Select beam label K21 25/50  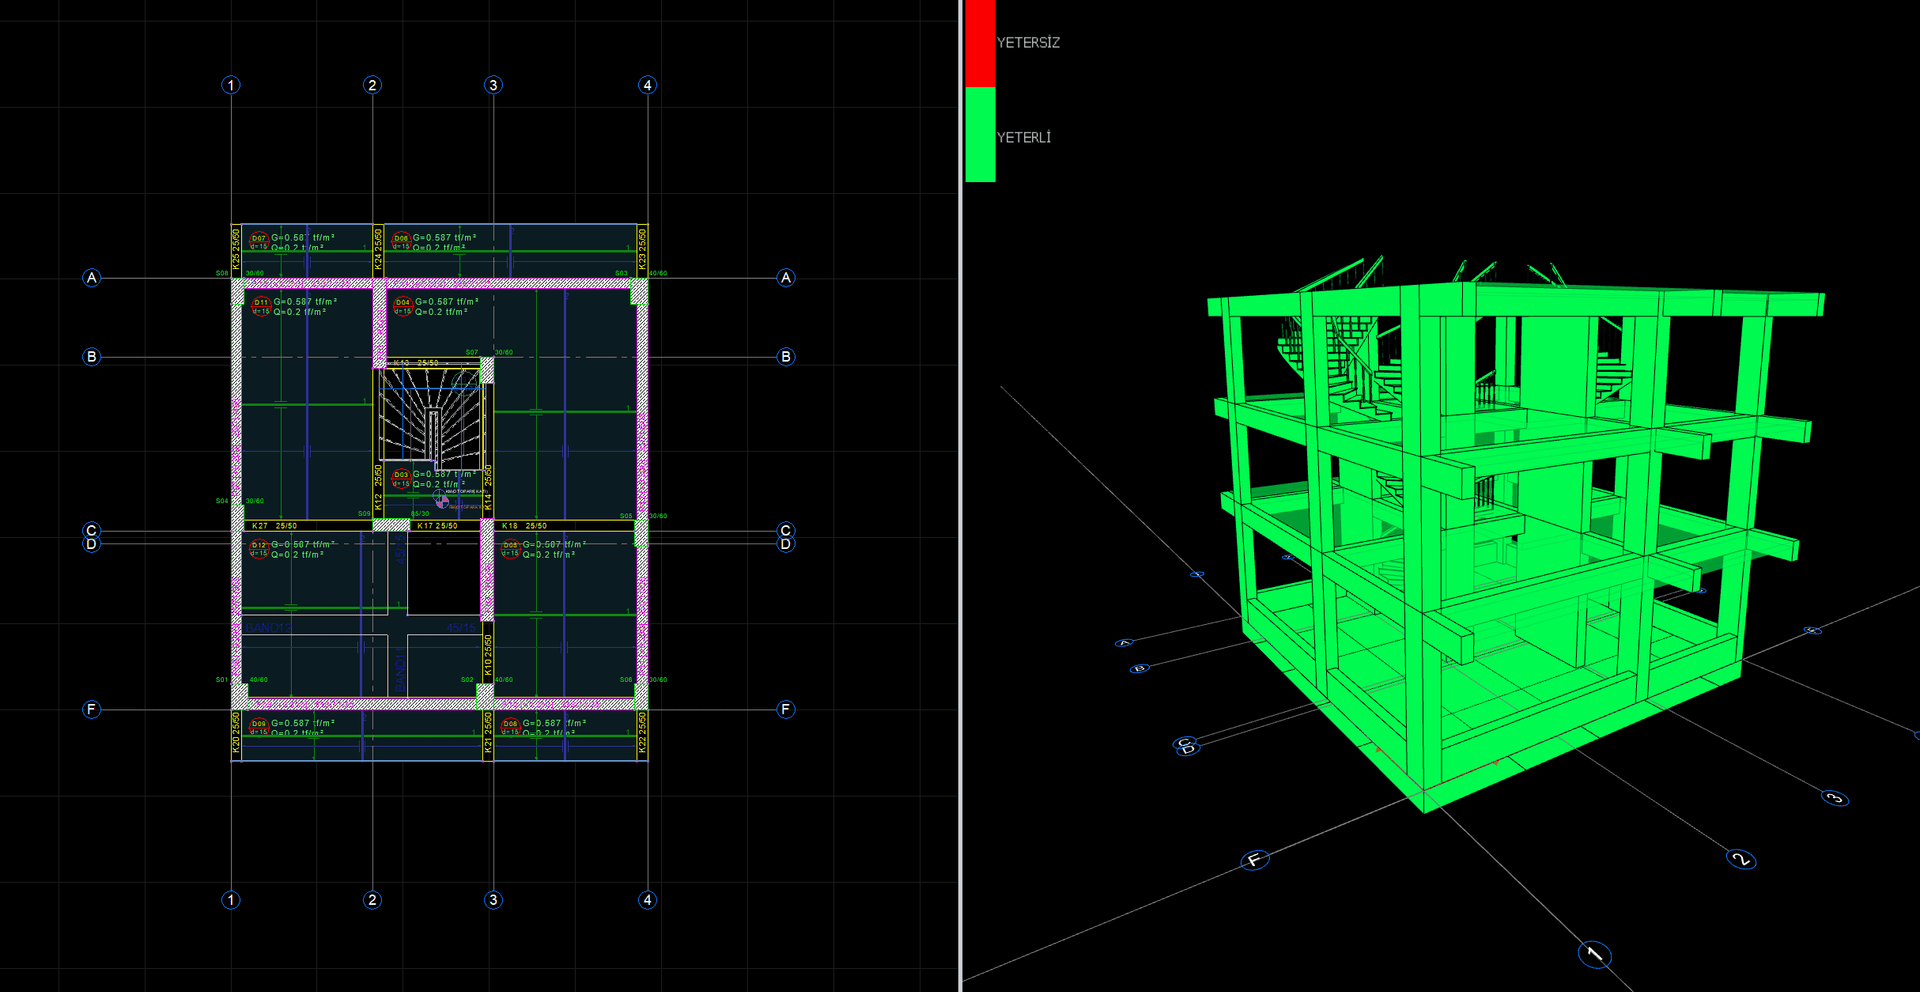coord(488,733)
